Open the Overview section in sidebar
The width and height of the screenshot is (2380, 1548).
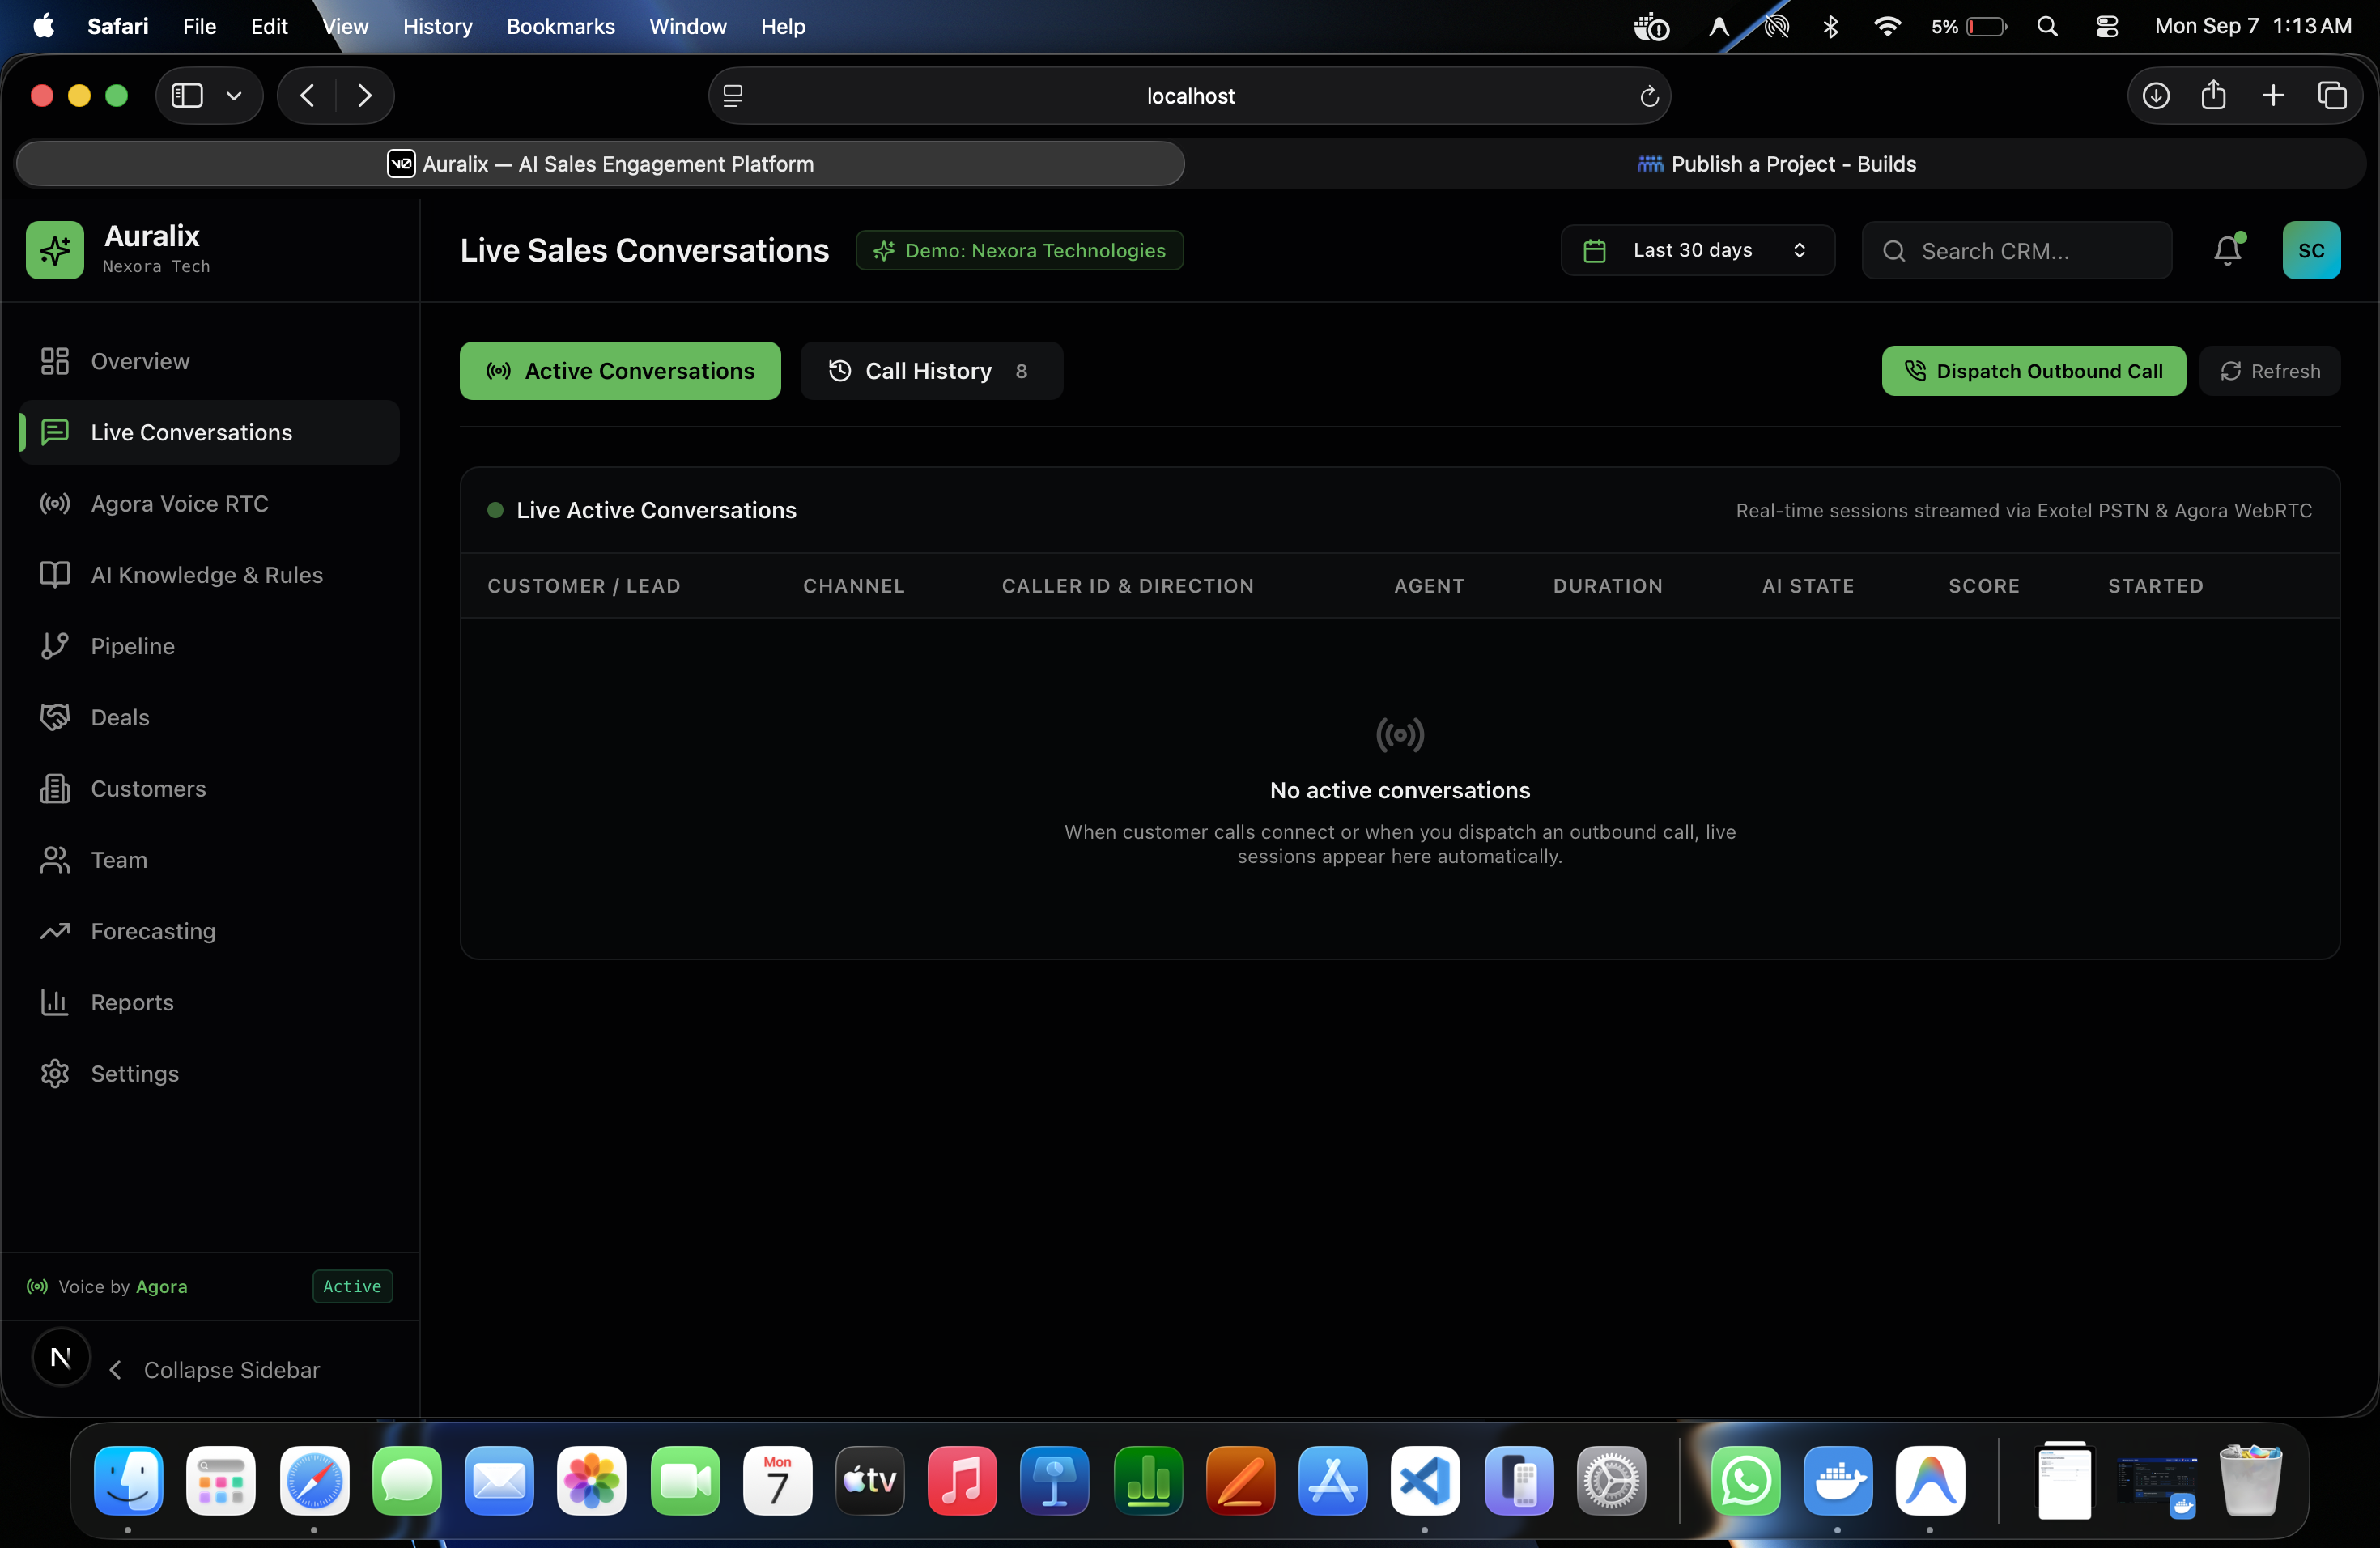tap(209, 361)
